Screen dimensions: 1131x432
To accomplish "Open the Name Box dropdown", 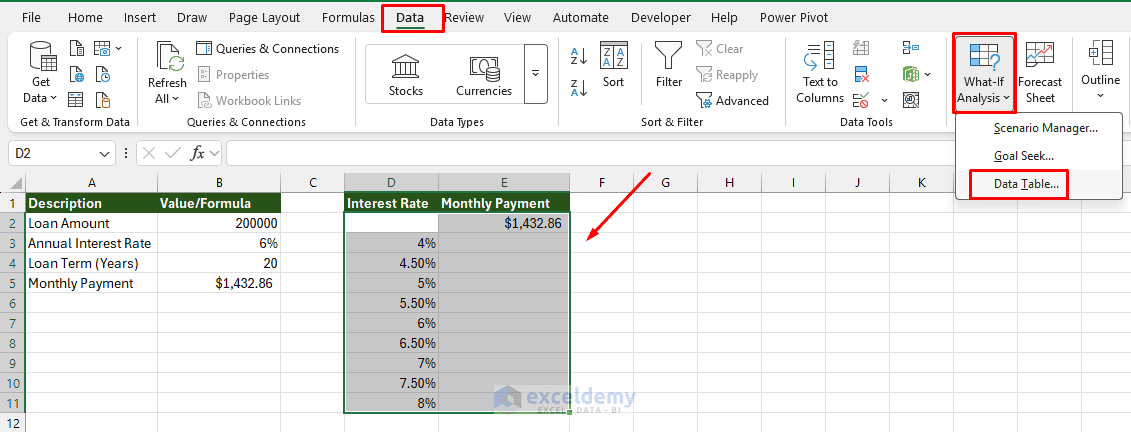I will tap(105, 154).
